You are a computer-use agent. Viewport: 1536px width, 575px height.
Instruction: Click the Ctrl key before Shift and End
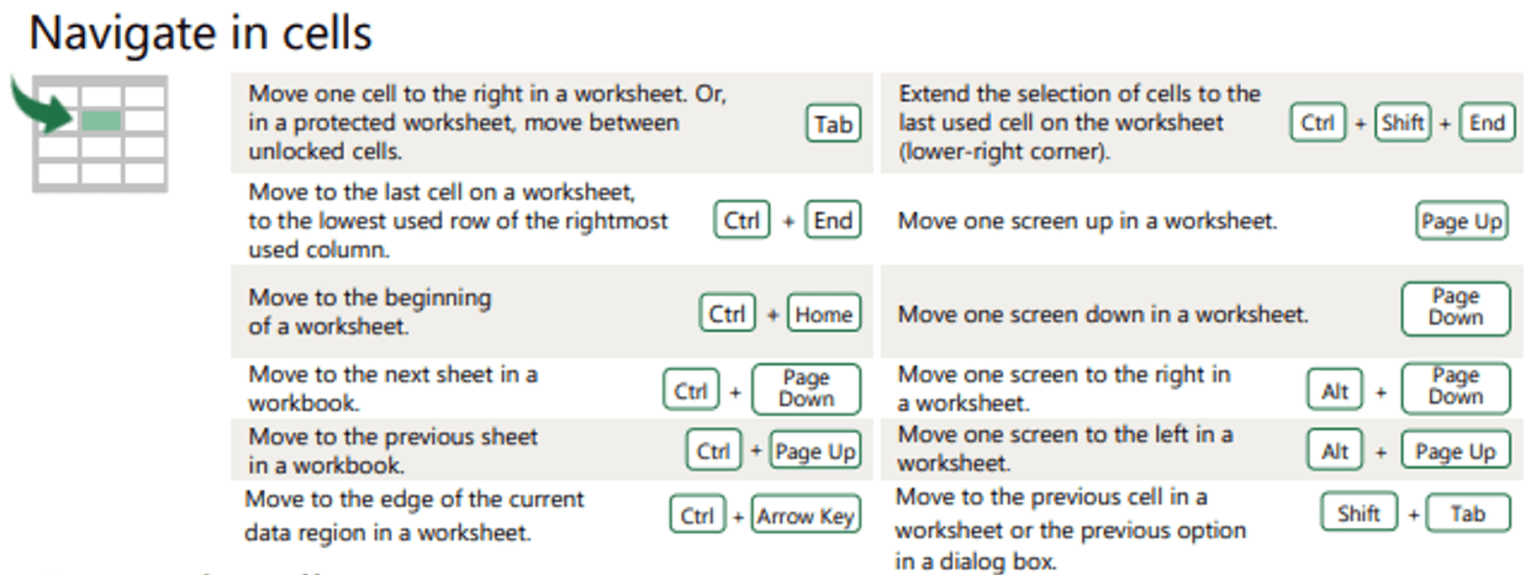(1318, 123)
